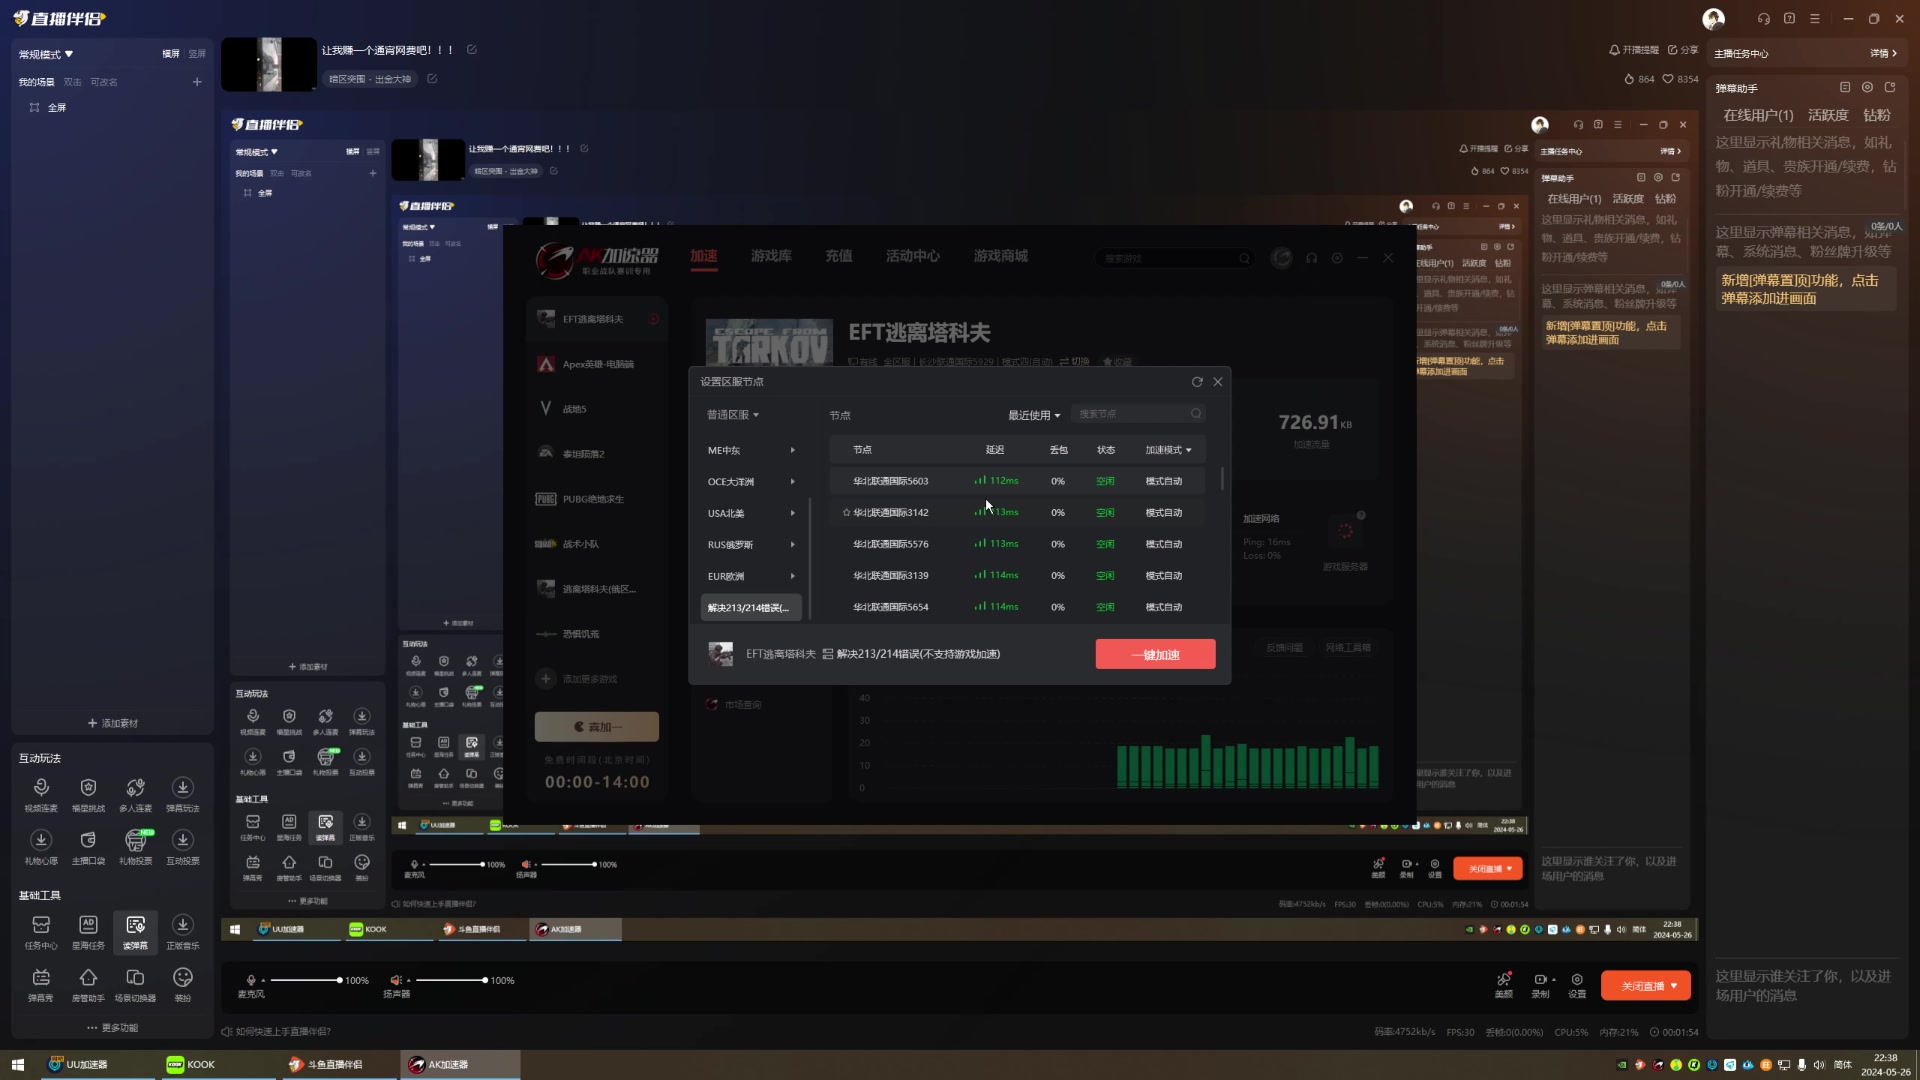The width and height of the screenshot is (1920, 1080).
Task: Adjust the 麦克风 volume slider in main window
Action: pyautogui.click(x=305, y=980)
